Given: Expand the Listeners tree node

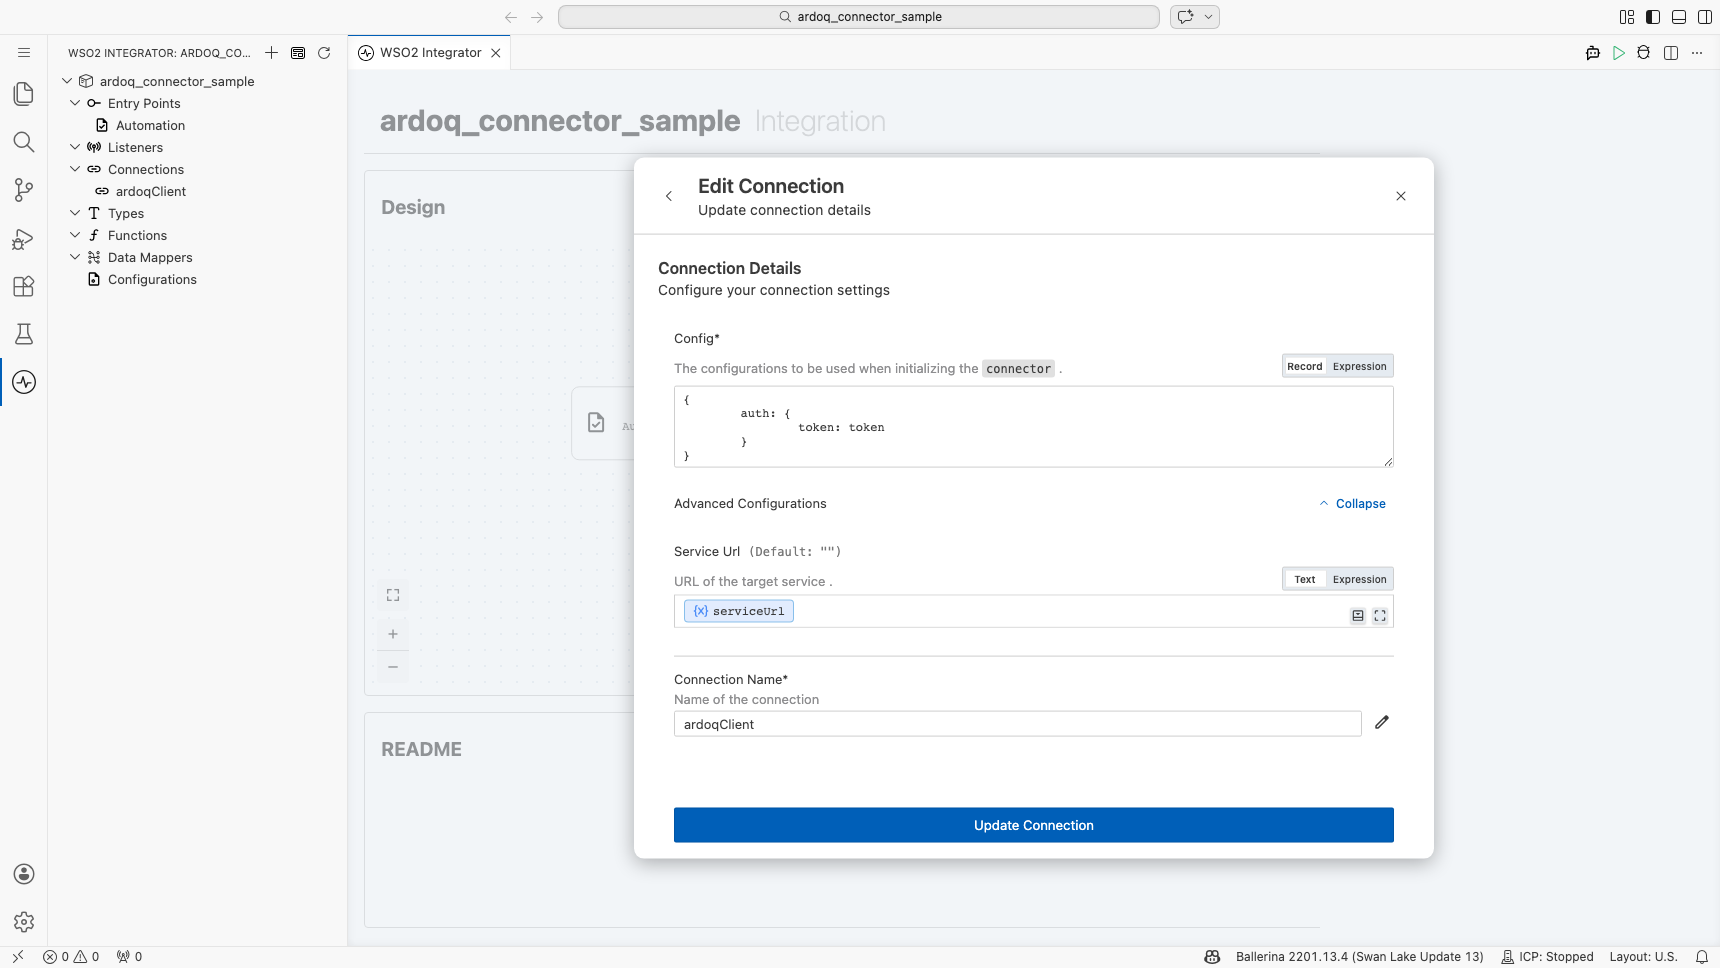Looking at the screenshot, I should pyautogui.click(x=75, y=147).
